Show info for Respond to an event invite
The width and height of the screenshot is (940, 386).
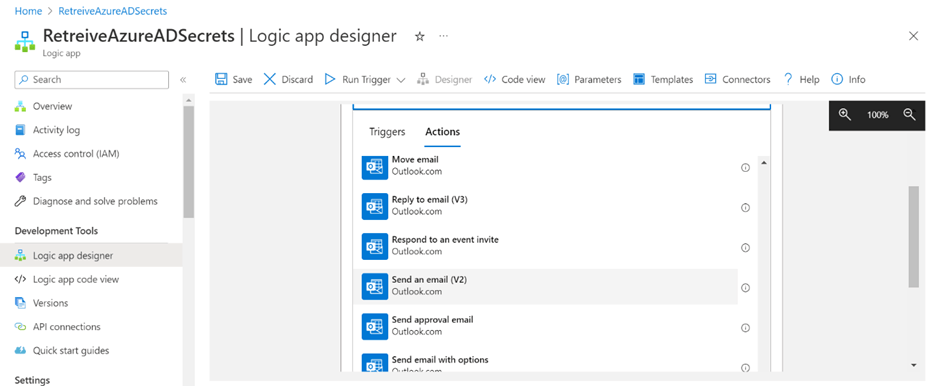coord(746,248)
